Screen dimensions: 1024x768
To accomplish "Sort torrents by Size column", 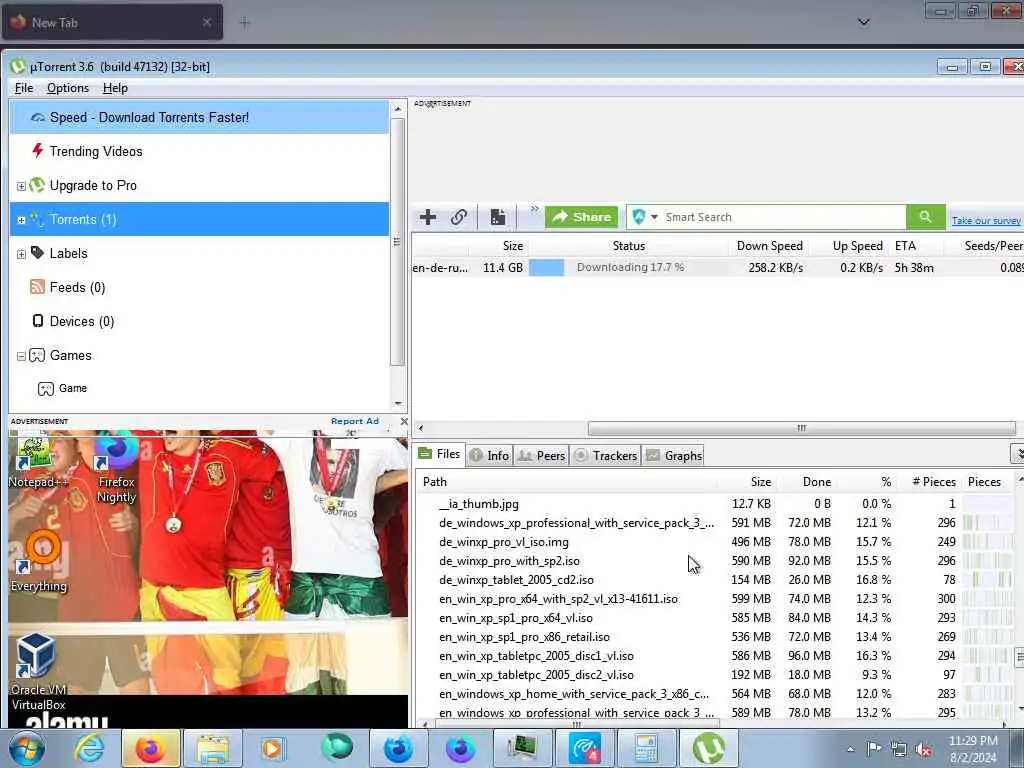I will pyautogui.click(x=513, y=246).
